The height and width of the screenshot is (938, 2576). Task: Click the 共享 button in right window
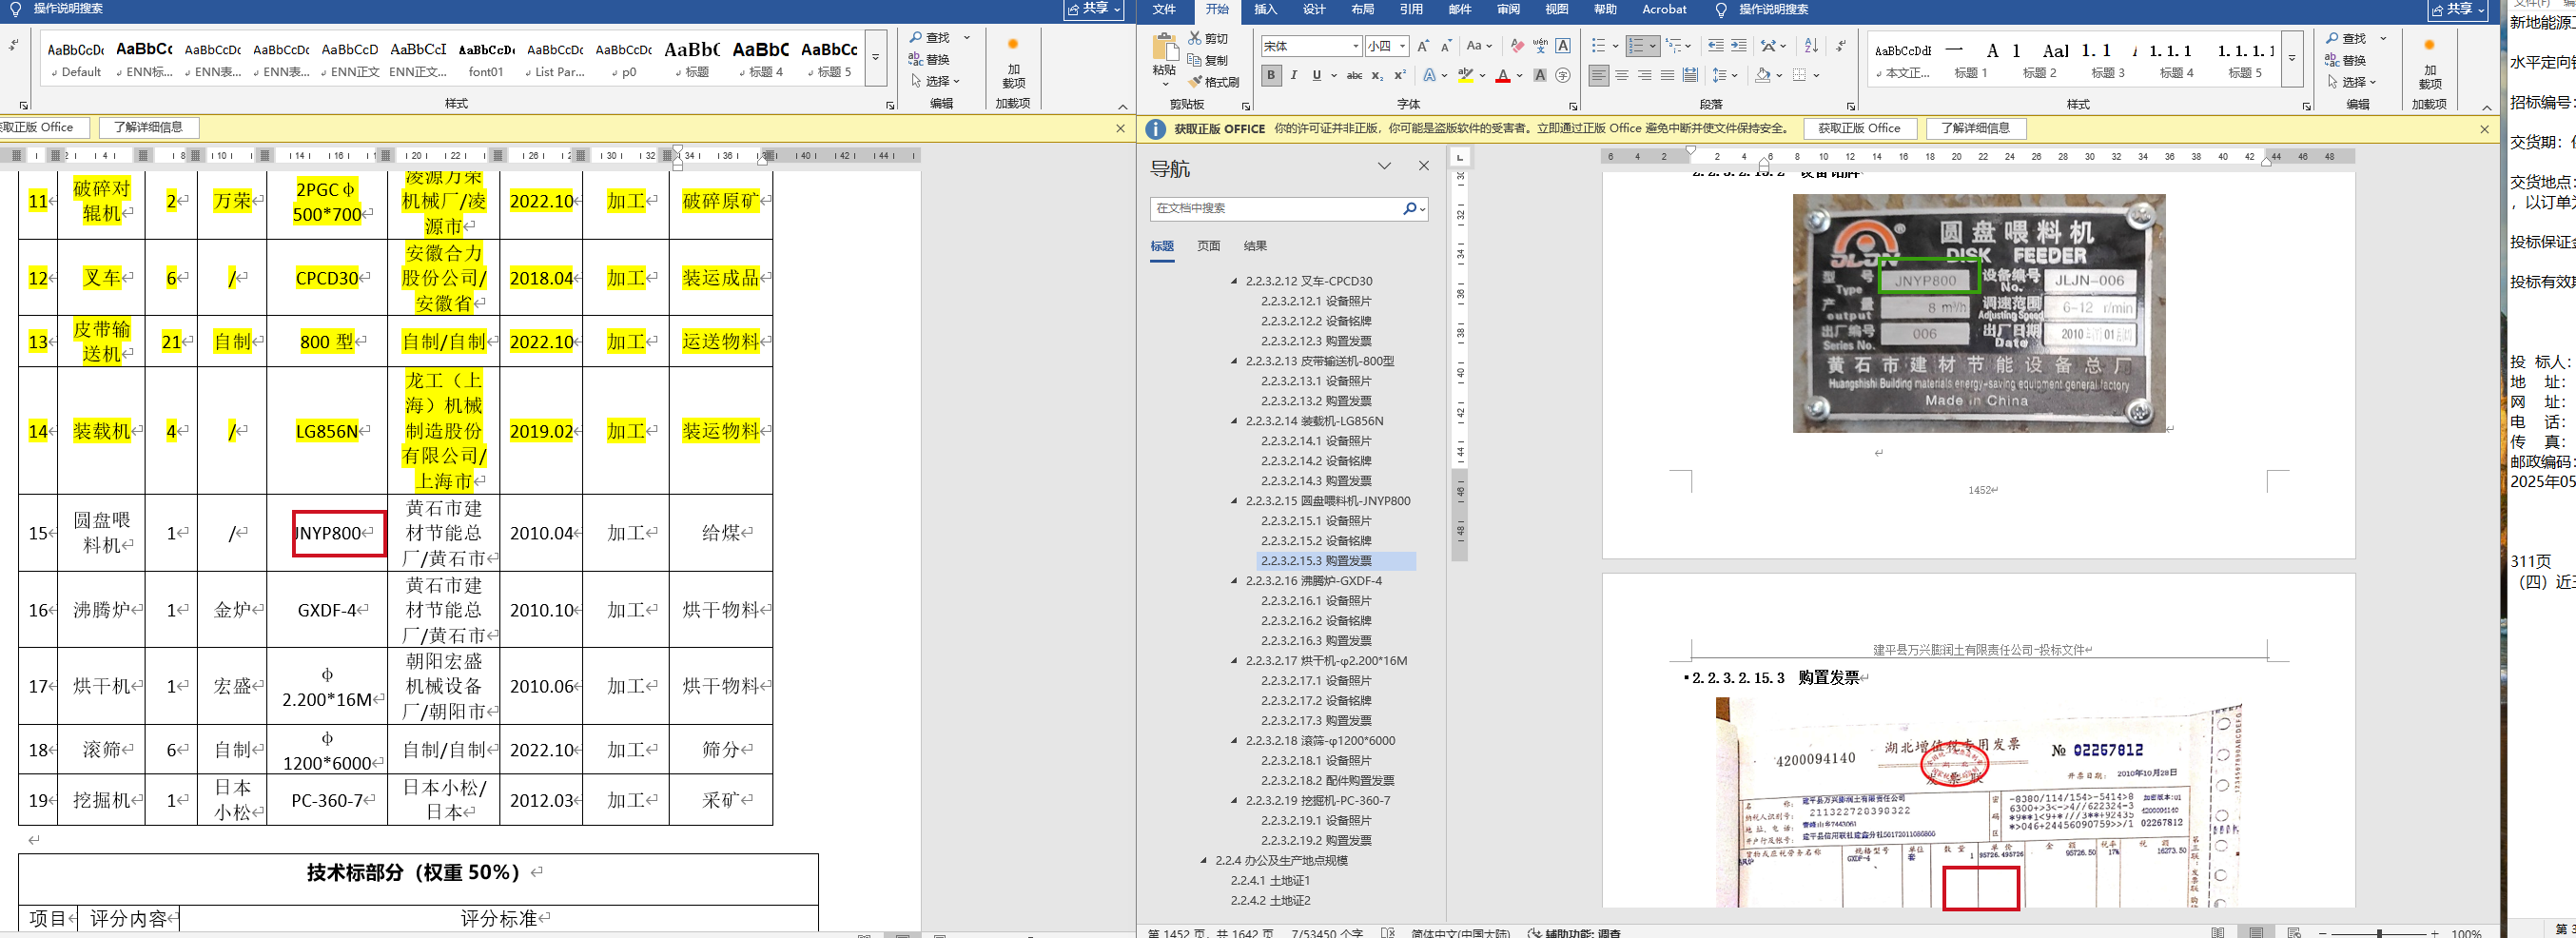coord(2457,10)
